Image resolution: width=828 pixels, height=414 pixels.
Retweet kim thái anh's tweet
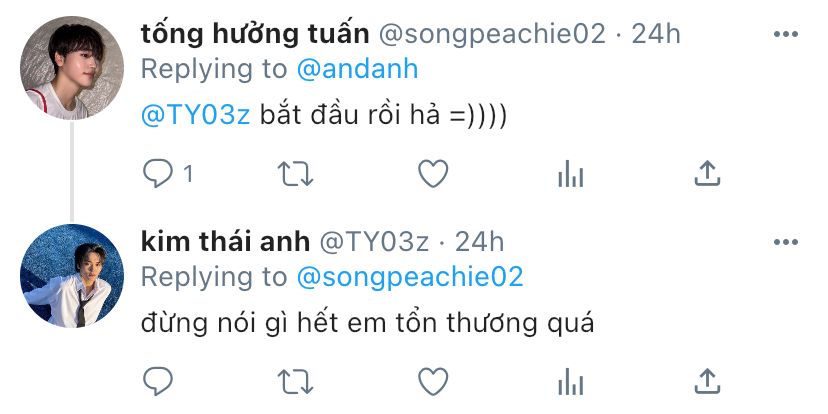point(294,381)
